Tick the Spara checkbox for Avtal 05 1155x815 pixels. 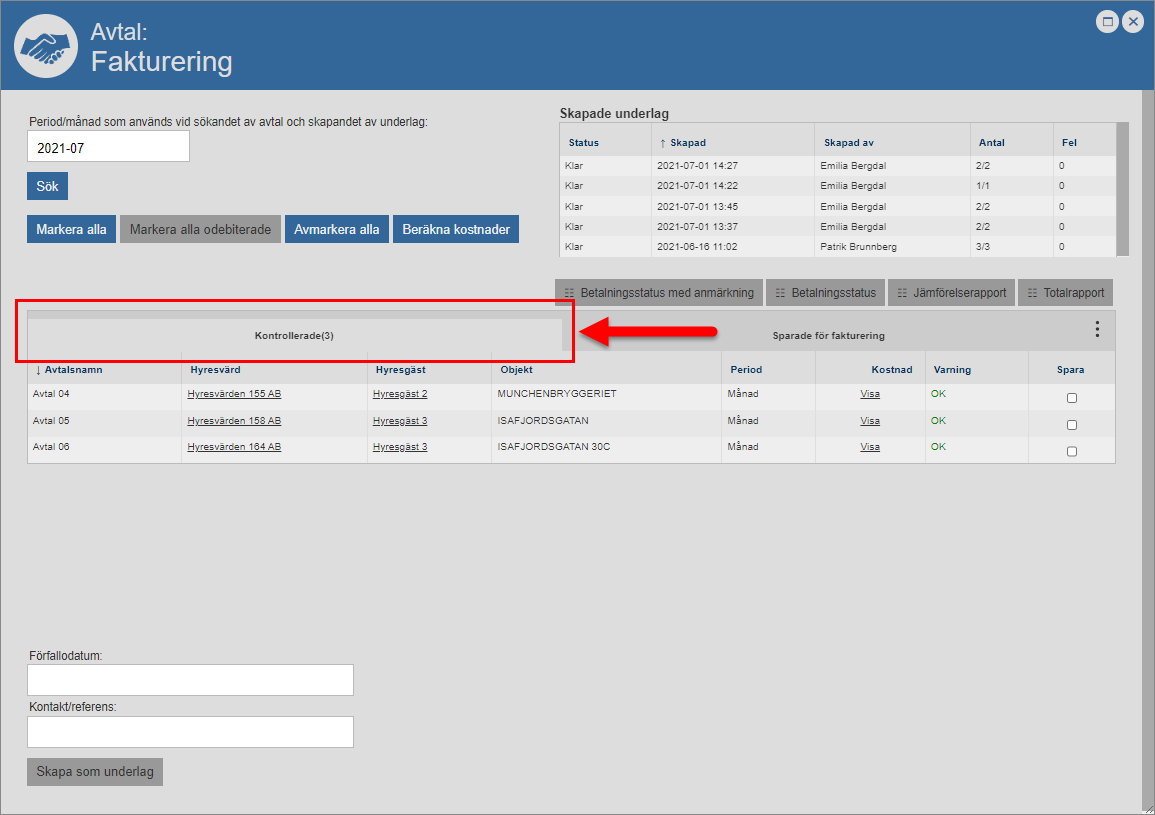[x=1072, y=425]
